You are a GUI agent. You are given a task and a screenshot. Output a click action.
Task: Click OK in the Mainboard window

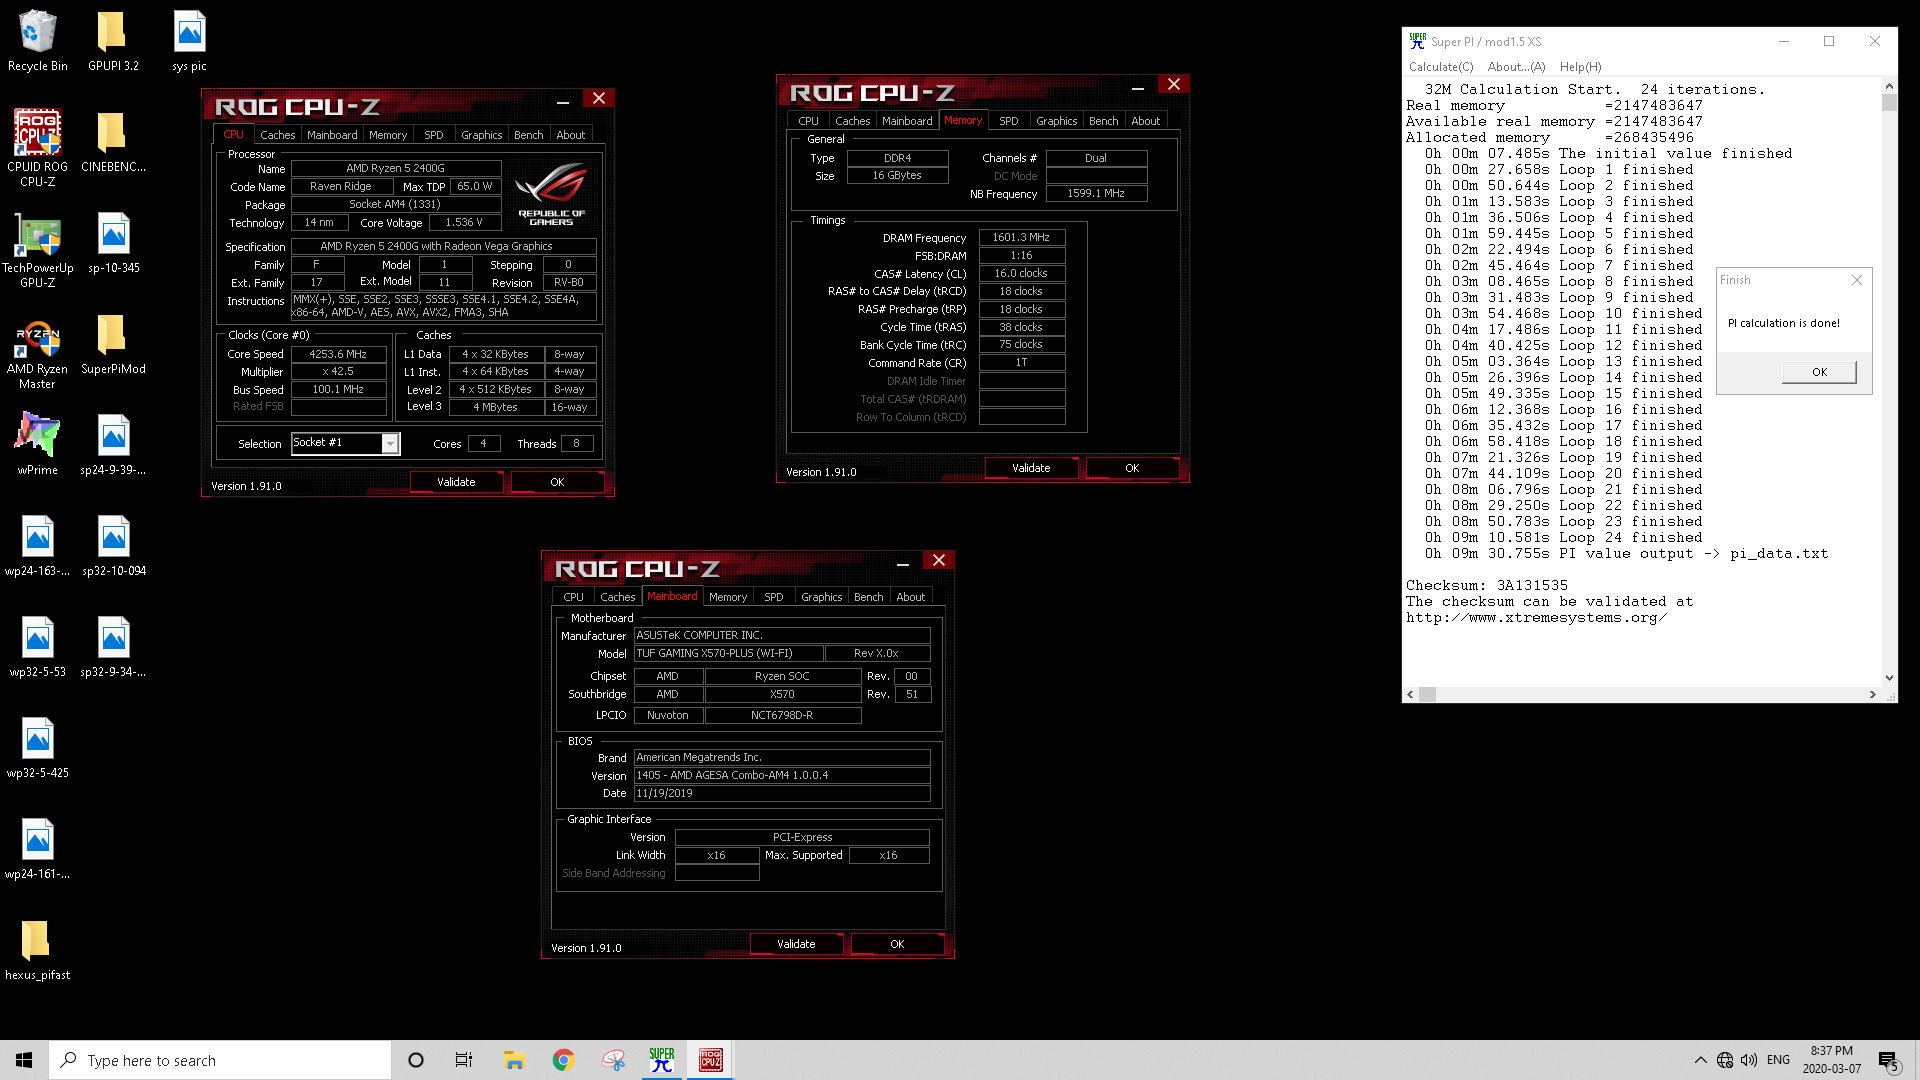(897, 944)
